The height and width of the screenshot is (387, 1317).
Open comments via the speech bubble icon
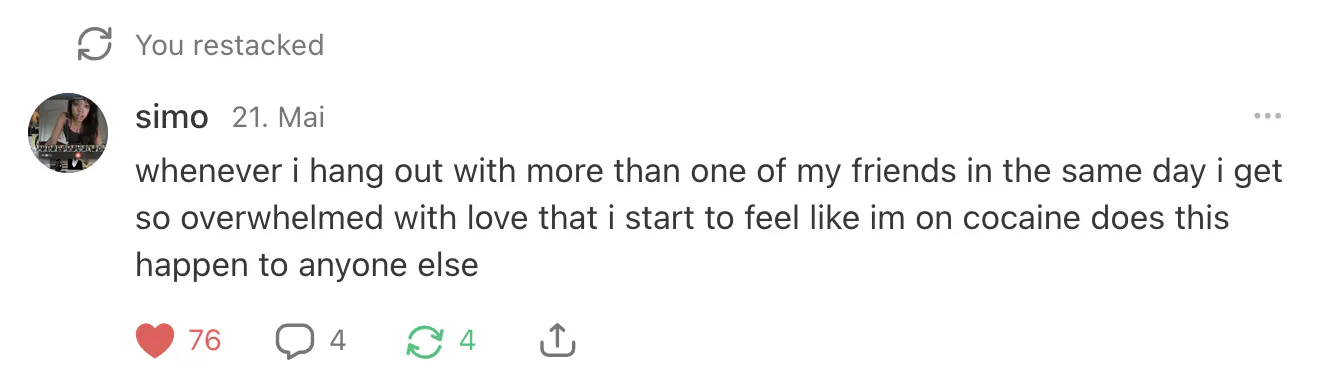point(294,341)
